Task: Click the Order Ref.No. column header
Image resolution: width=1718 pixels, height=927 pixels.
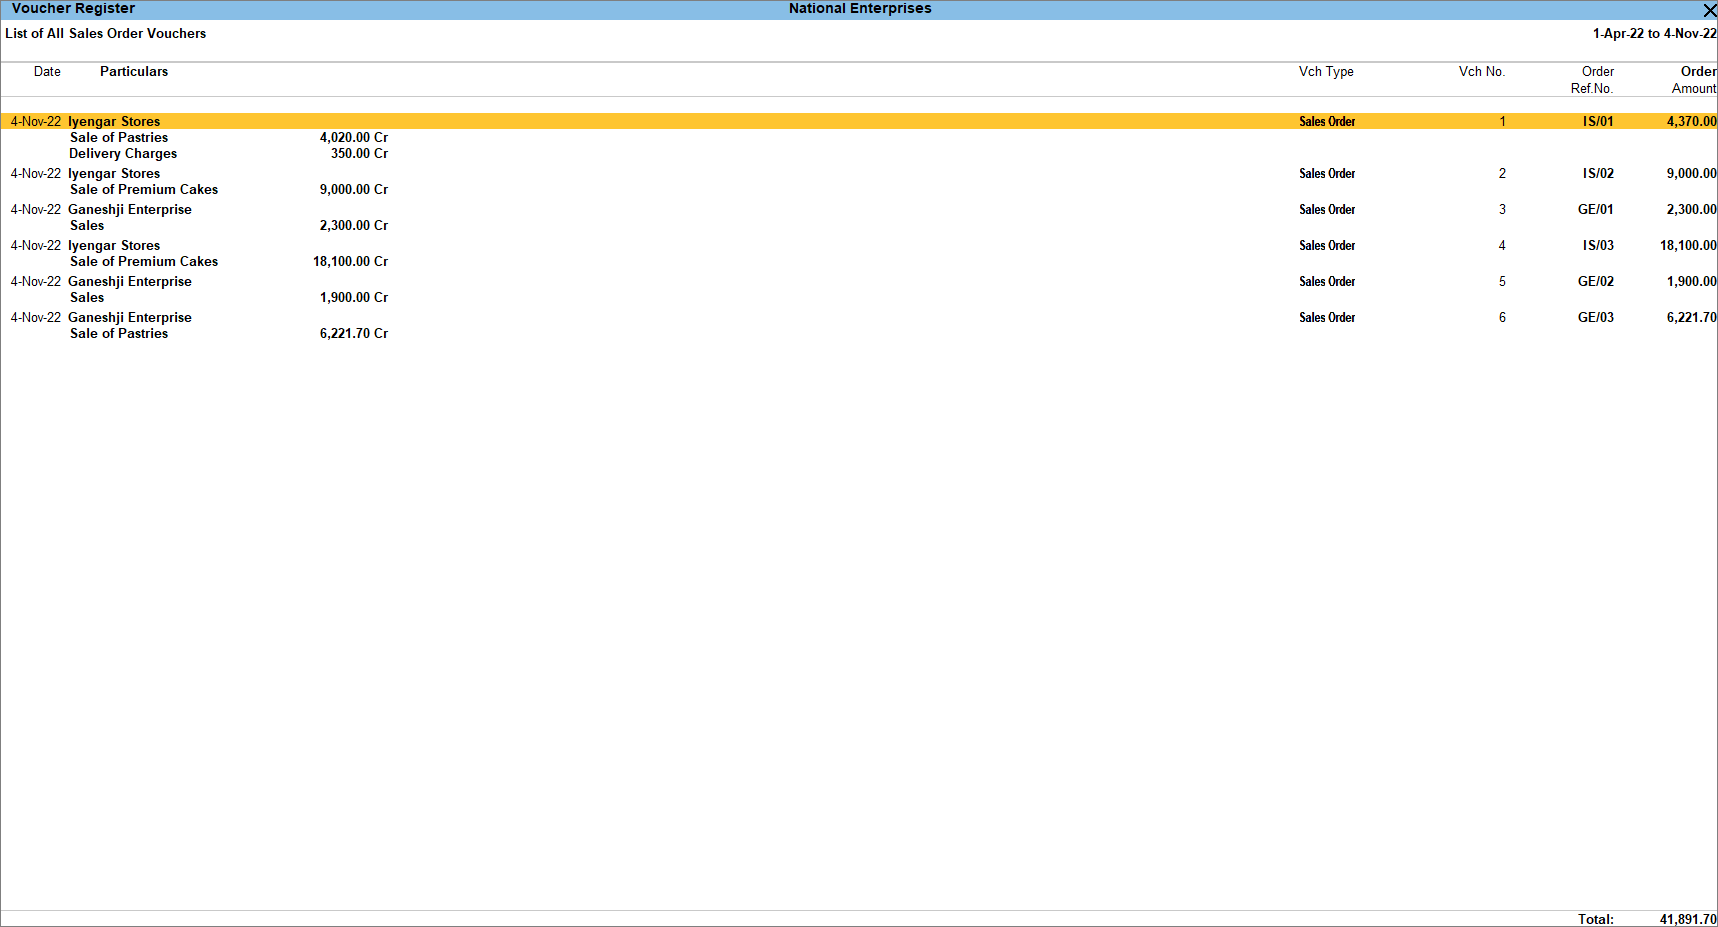Action: coord(1592,80)
